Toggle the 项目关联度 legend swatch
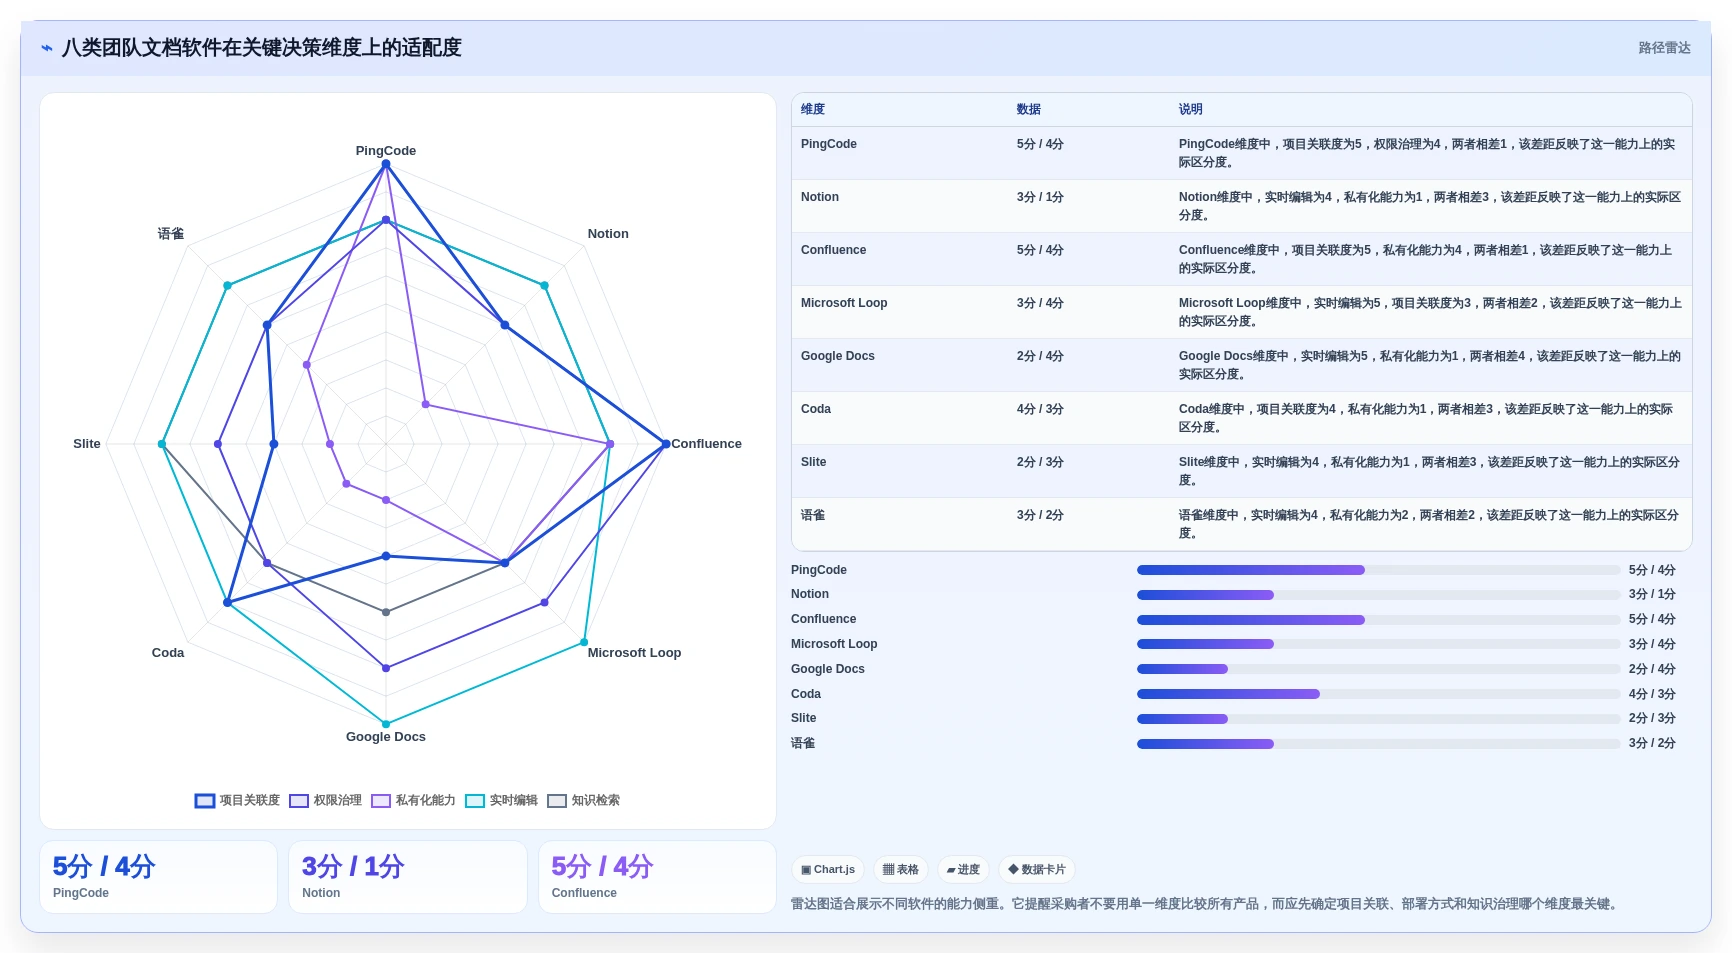This screenshot has width=1732, height=953. (205, 801)
